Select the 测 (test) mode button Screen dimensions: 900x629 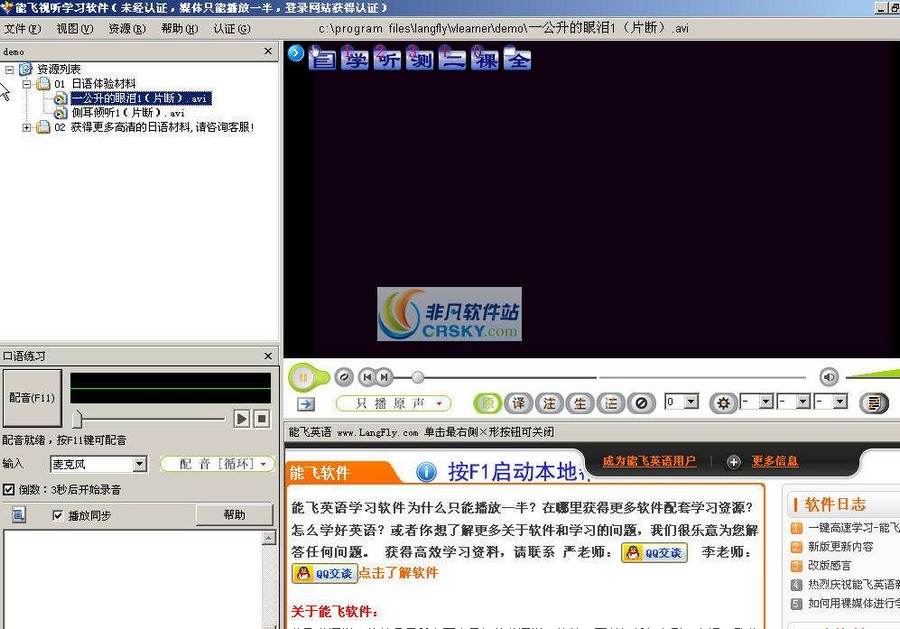coord(420,59)
